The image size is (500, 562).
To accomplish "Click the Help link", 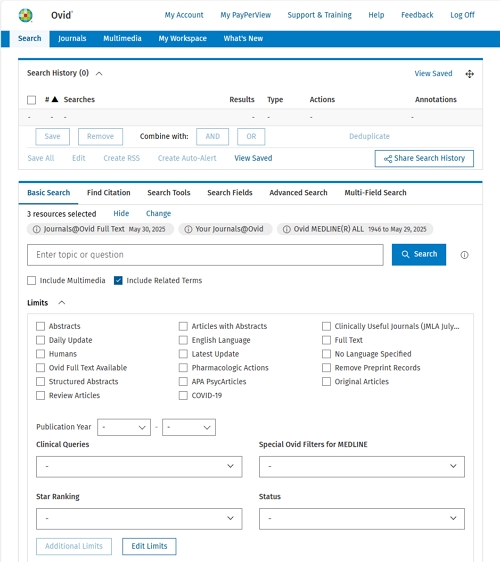I will 376,15.
